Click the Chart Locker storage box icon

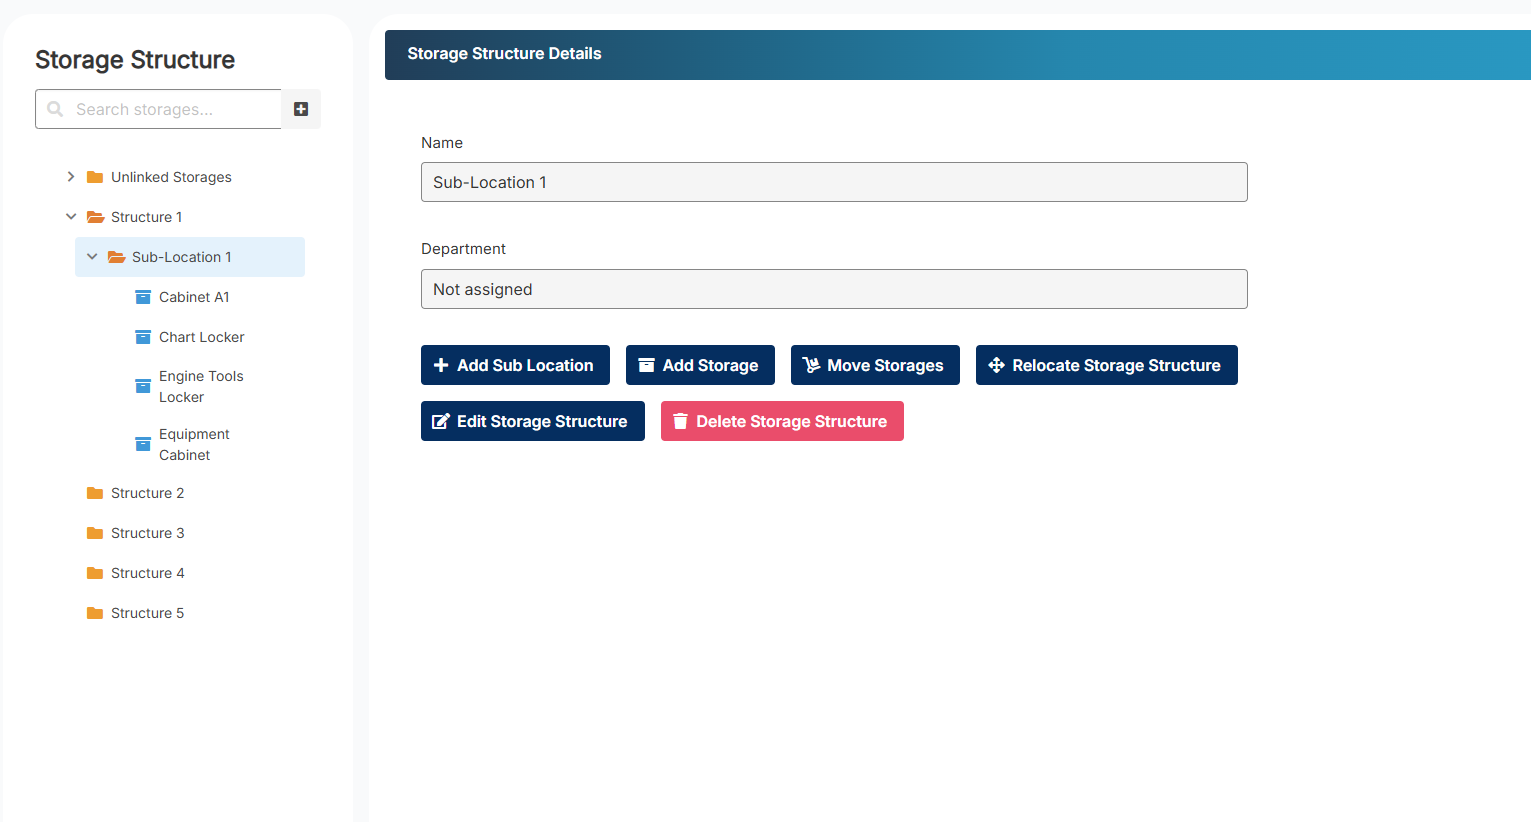(143, 337)
